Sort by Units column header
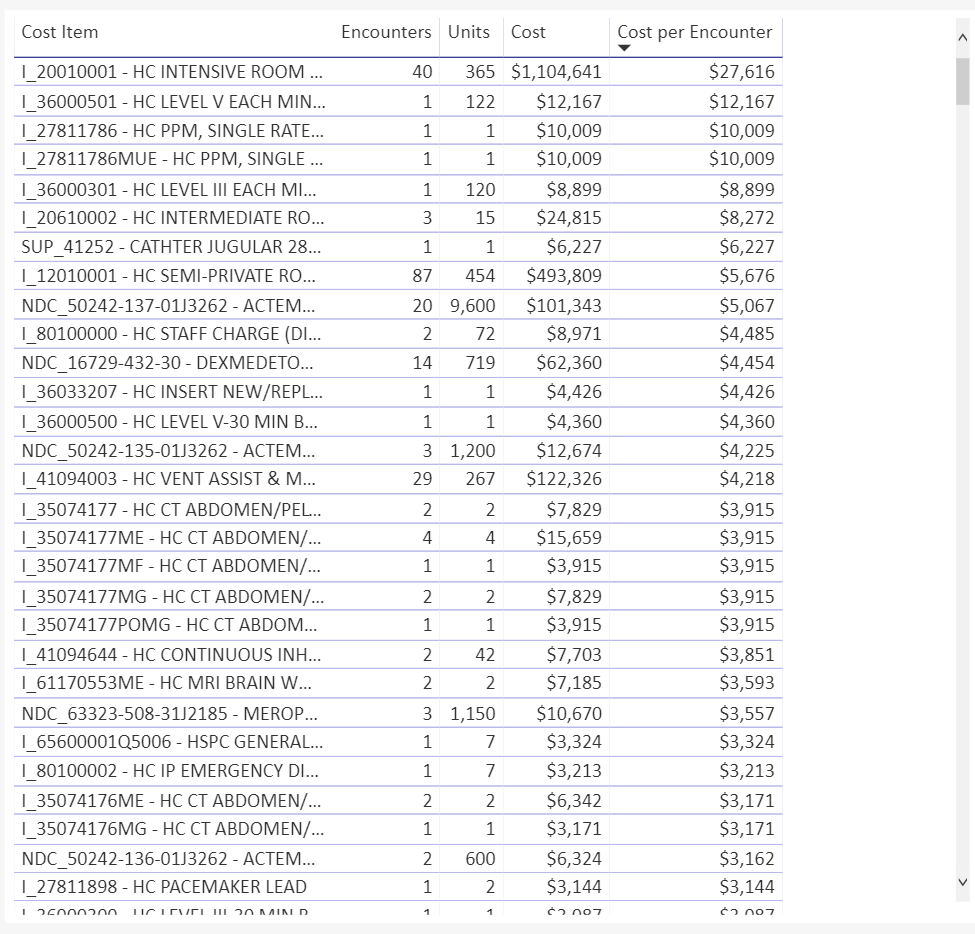Viewport: 975px width, 934px height. coord(469,32)
